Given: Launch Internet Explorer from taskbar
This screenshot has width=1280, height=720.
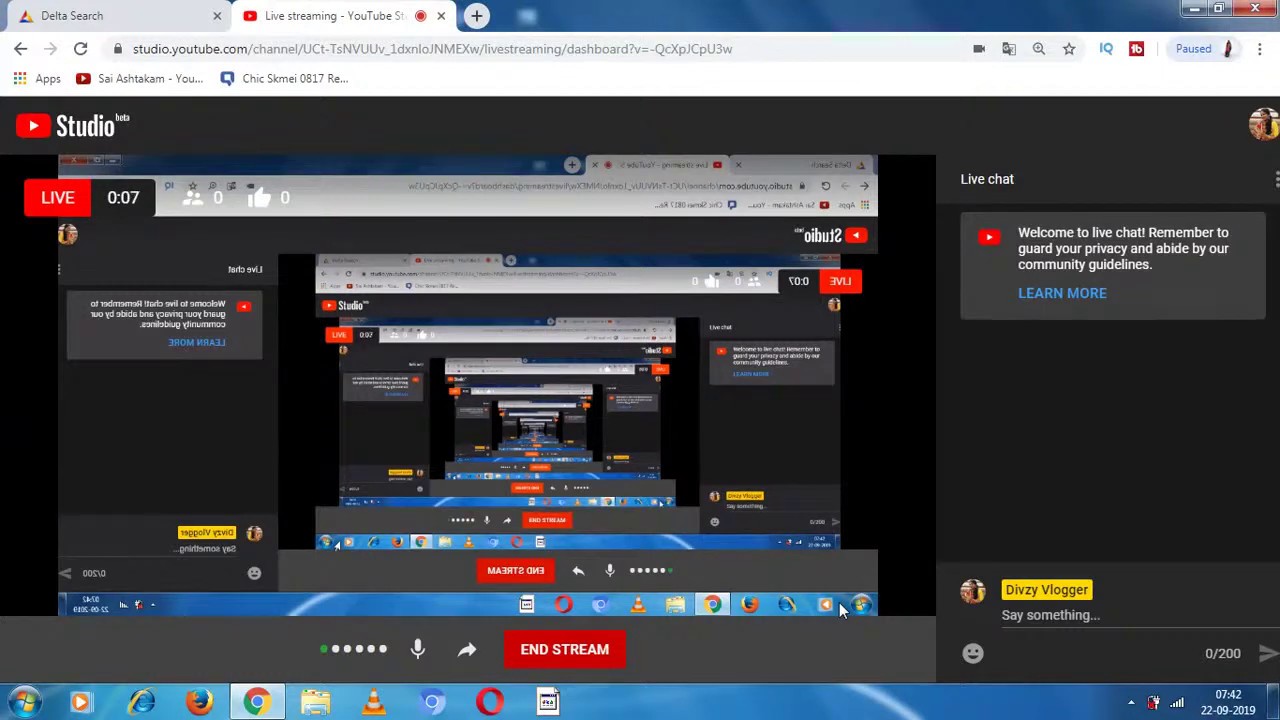Looking at the screenshot, I should (x=141, y=702).
